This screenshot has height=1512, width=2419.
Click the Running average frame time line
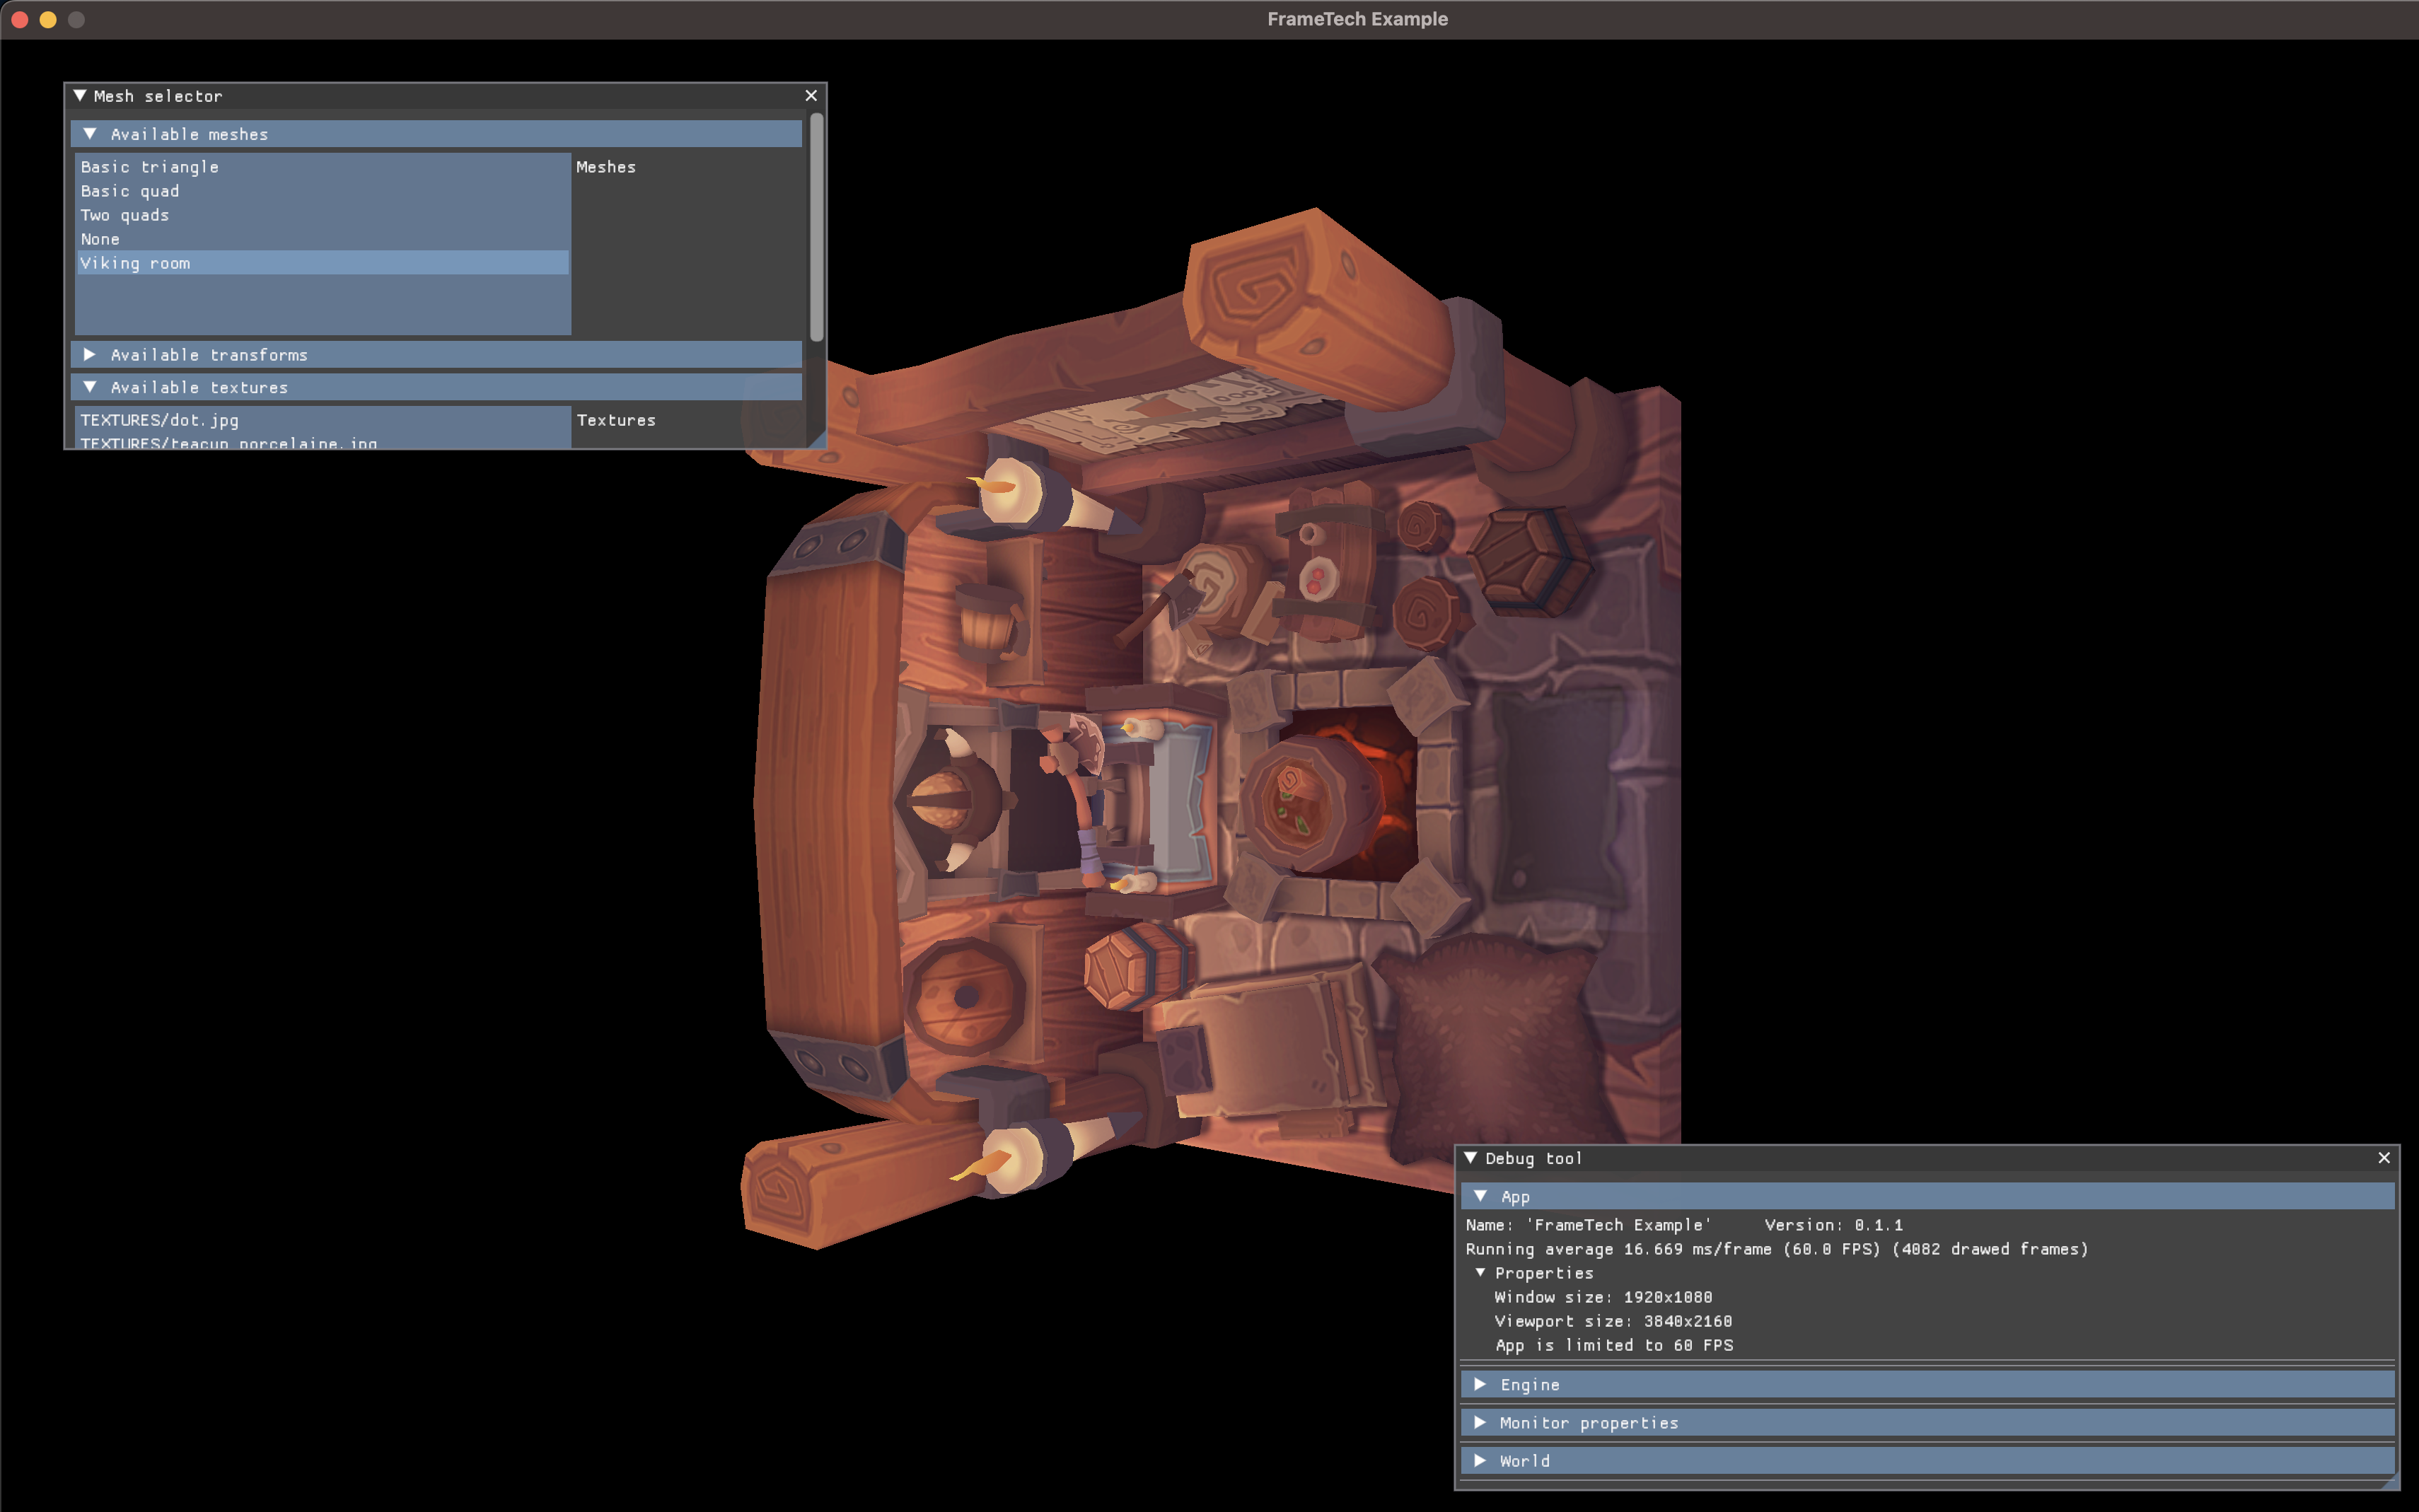click(1777, 1249)
